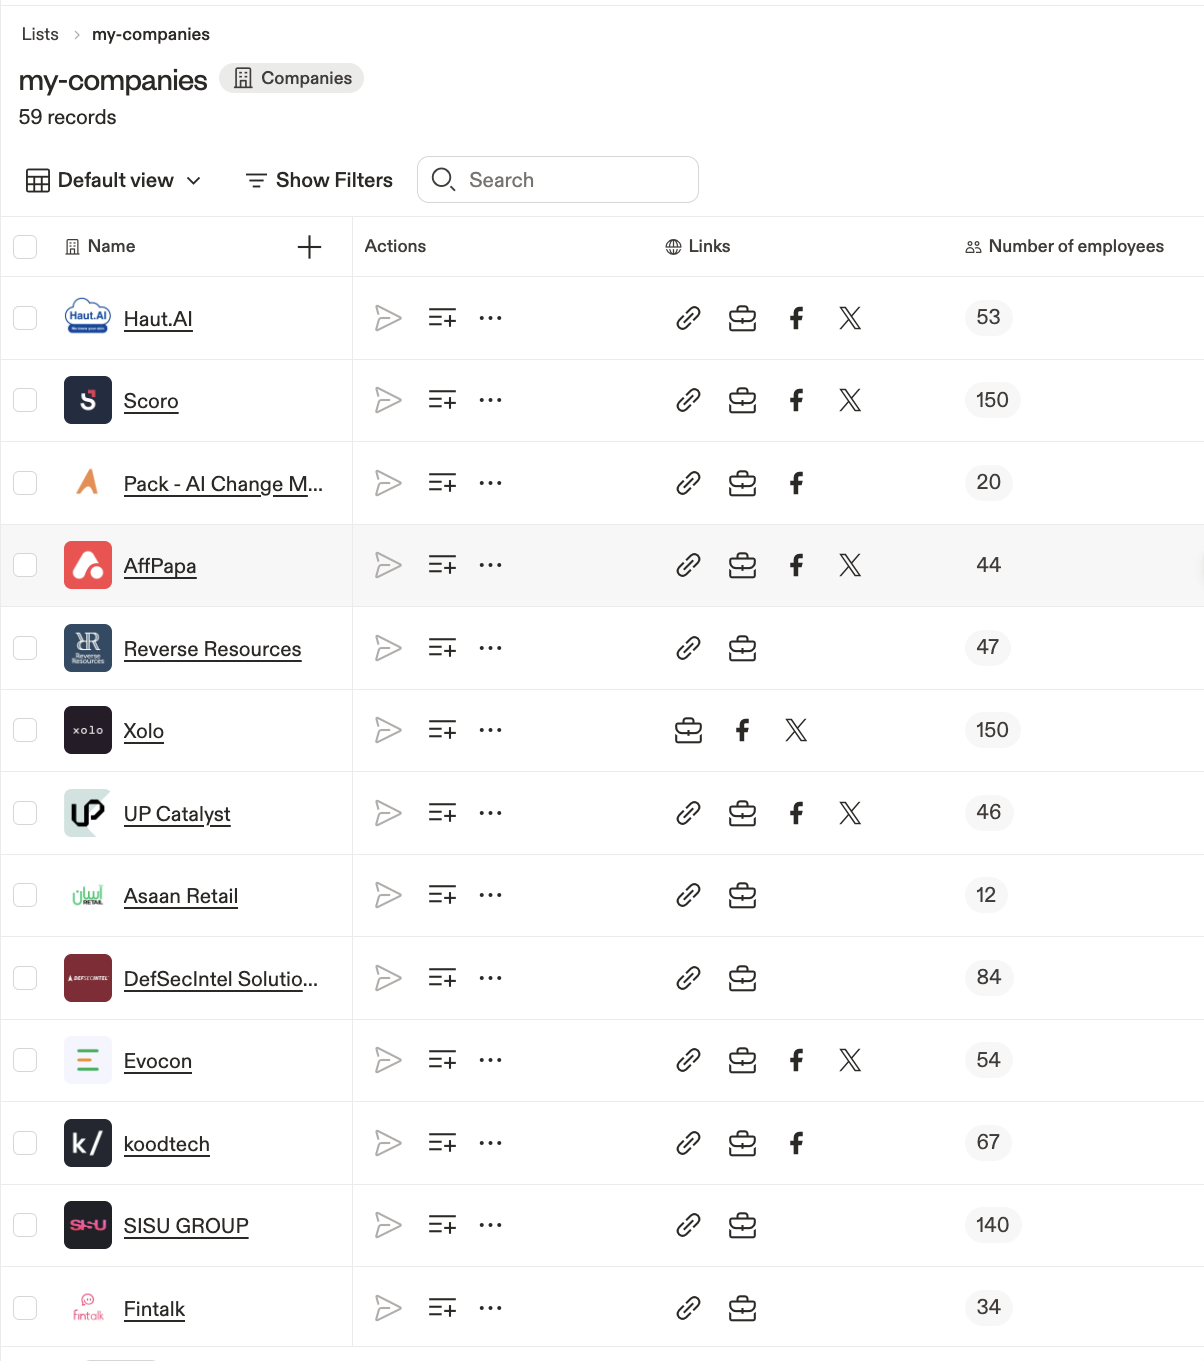Click the Show Filters button

pyautogui.click(x=319, y=180)
